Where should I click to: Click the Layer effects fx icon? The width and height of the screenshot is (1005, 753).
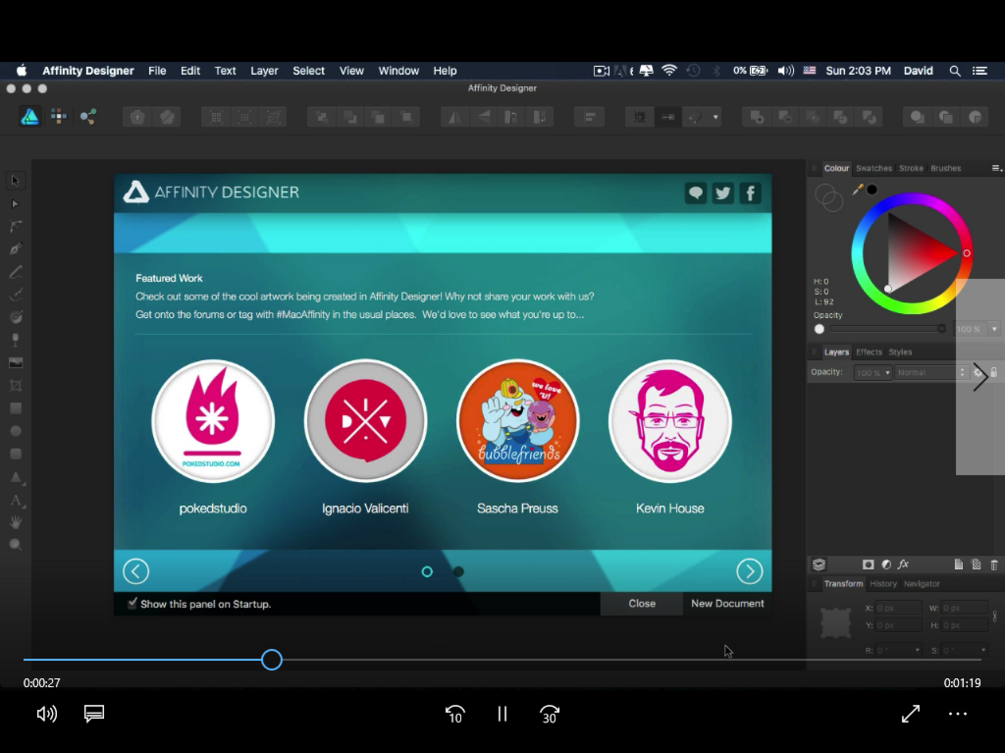(x=904, y=565)
